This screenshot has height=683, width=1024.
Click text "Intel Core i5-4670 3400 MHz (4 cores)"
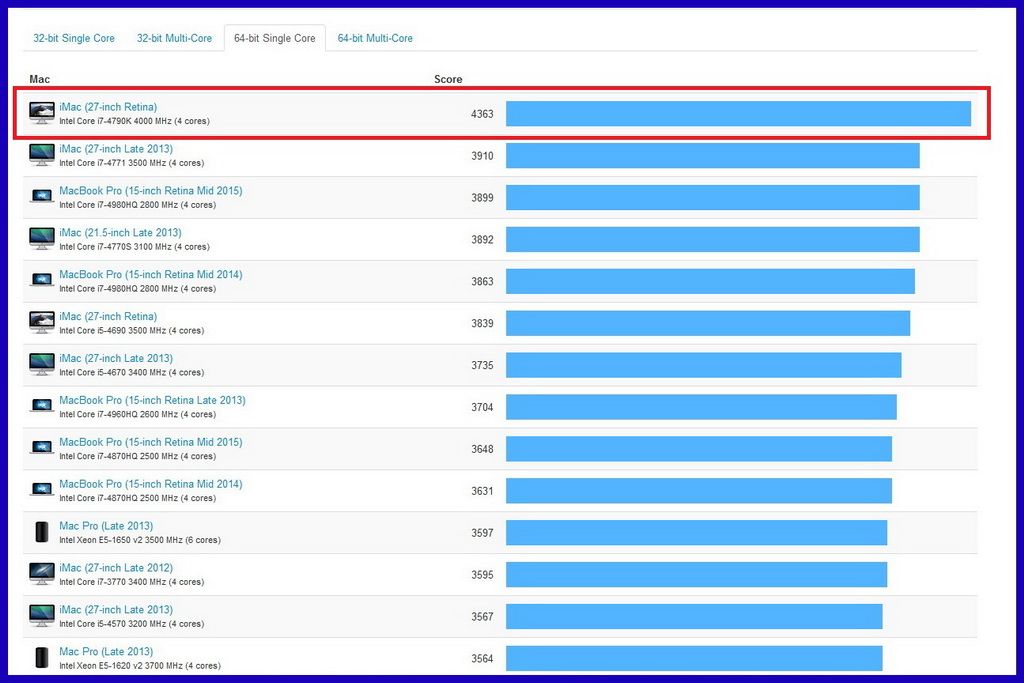pyautogui.click(x=131, y=372)
